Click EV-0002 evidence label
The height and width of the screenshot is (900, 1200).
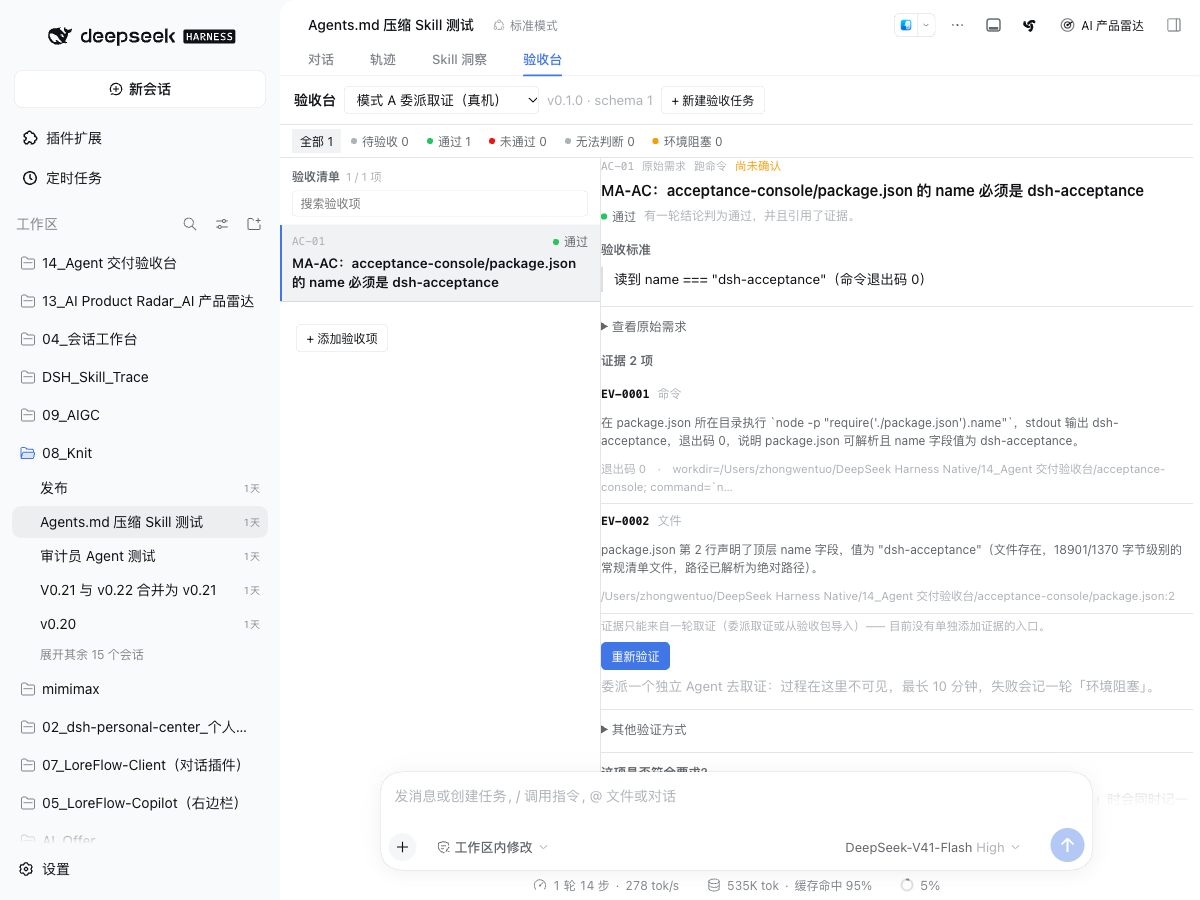pos(625,521)
